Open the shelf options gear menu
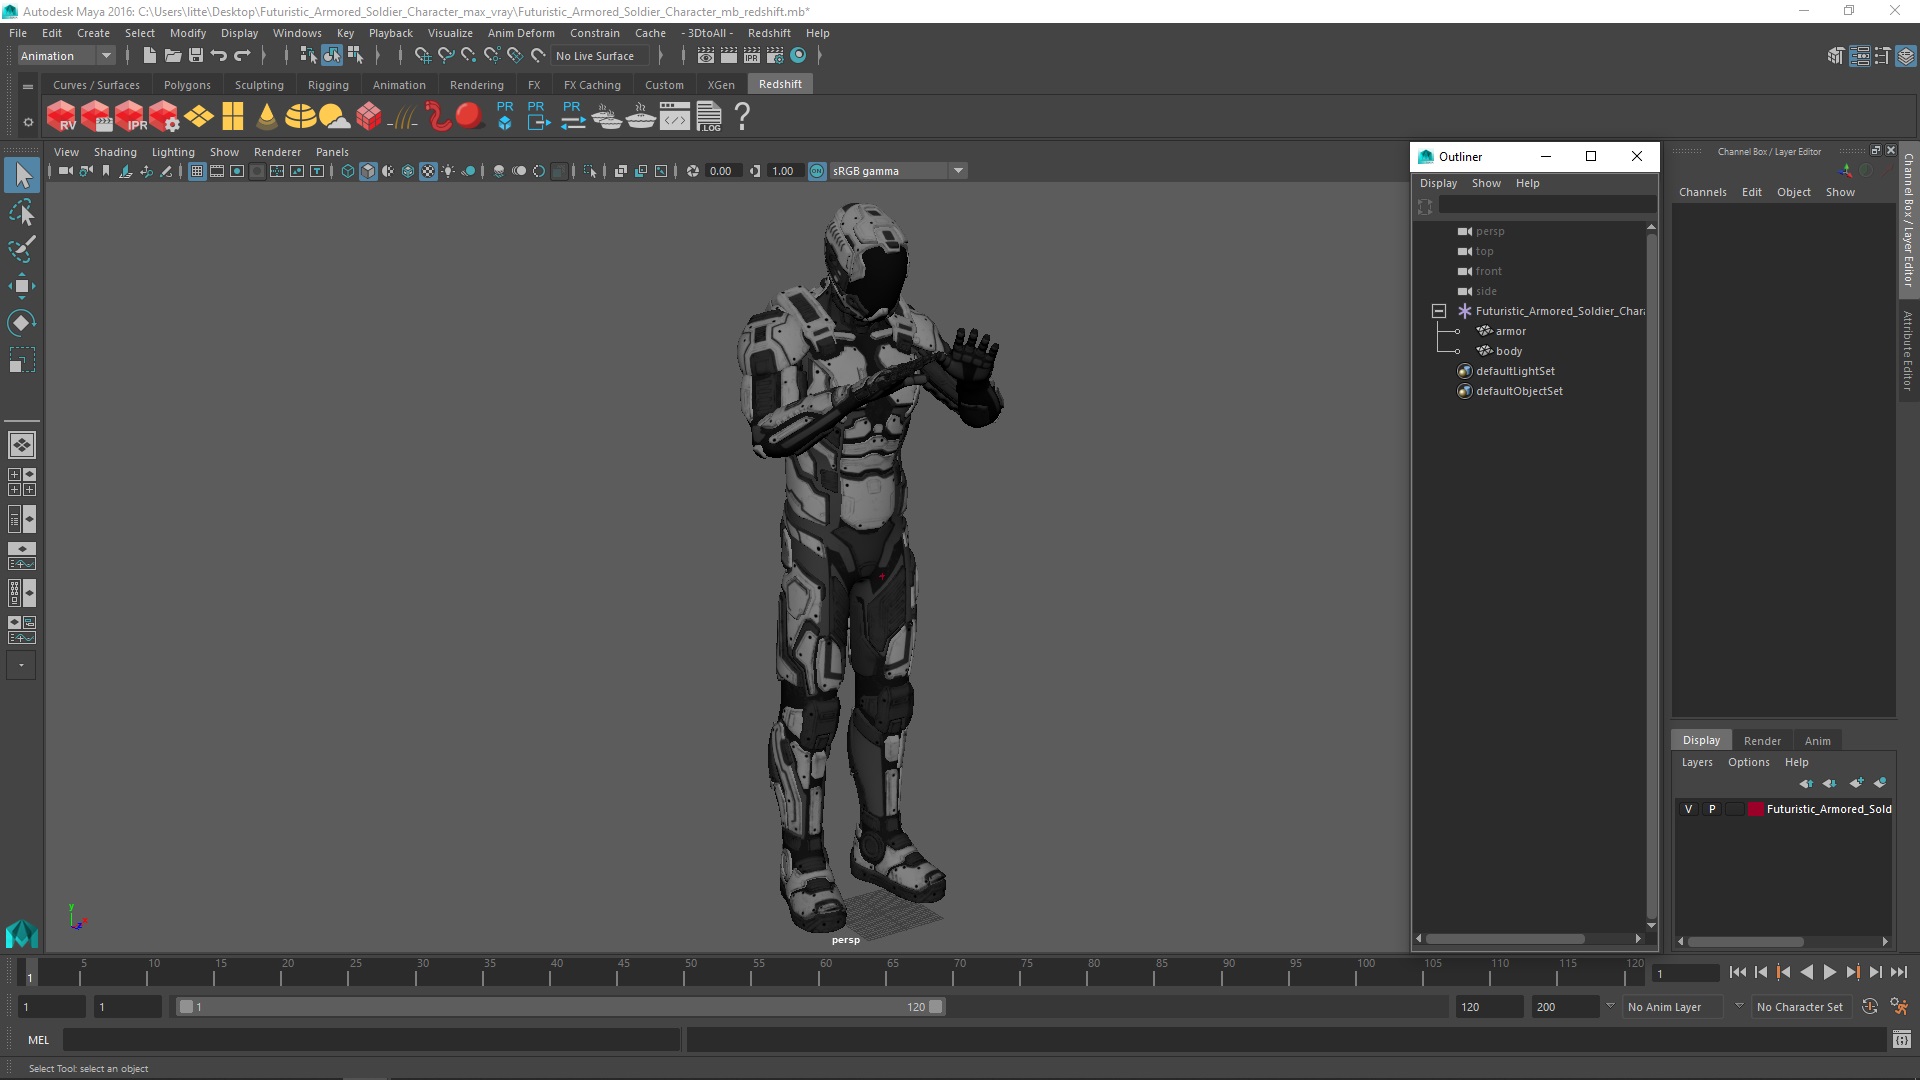 (x=28, y=122)
